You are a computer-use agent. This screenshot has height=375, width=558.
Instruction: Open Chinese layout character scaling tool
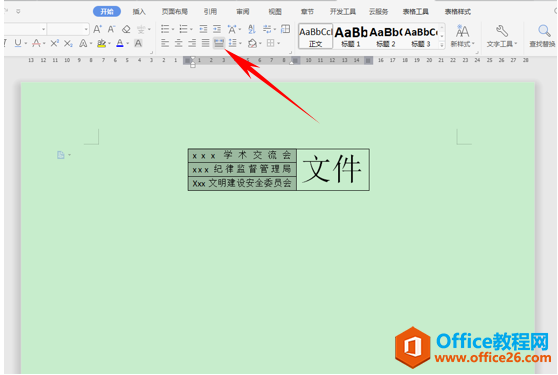pyautogui.click(x=232, y=29)
